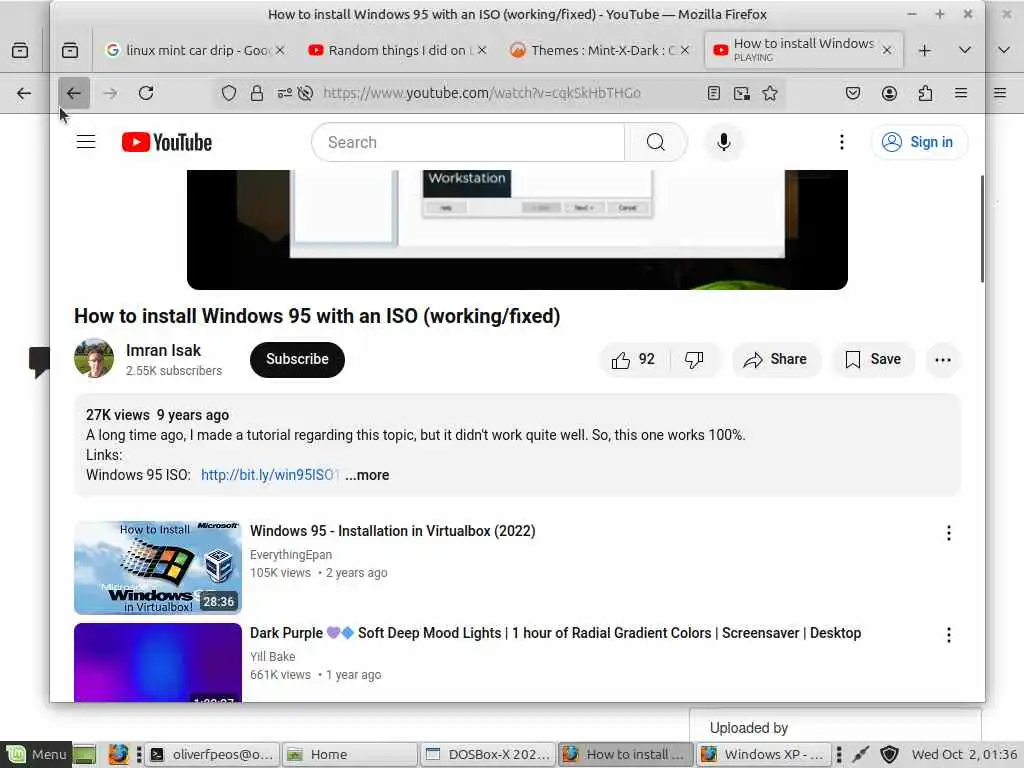Like the video with thumbs up
This screenshot has width=1024, height=768.
pos(633,359)
